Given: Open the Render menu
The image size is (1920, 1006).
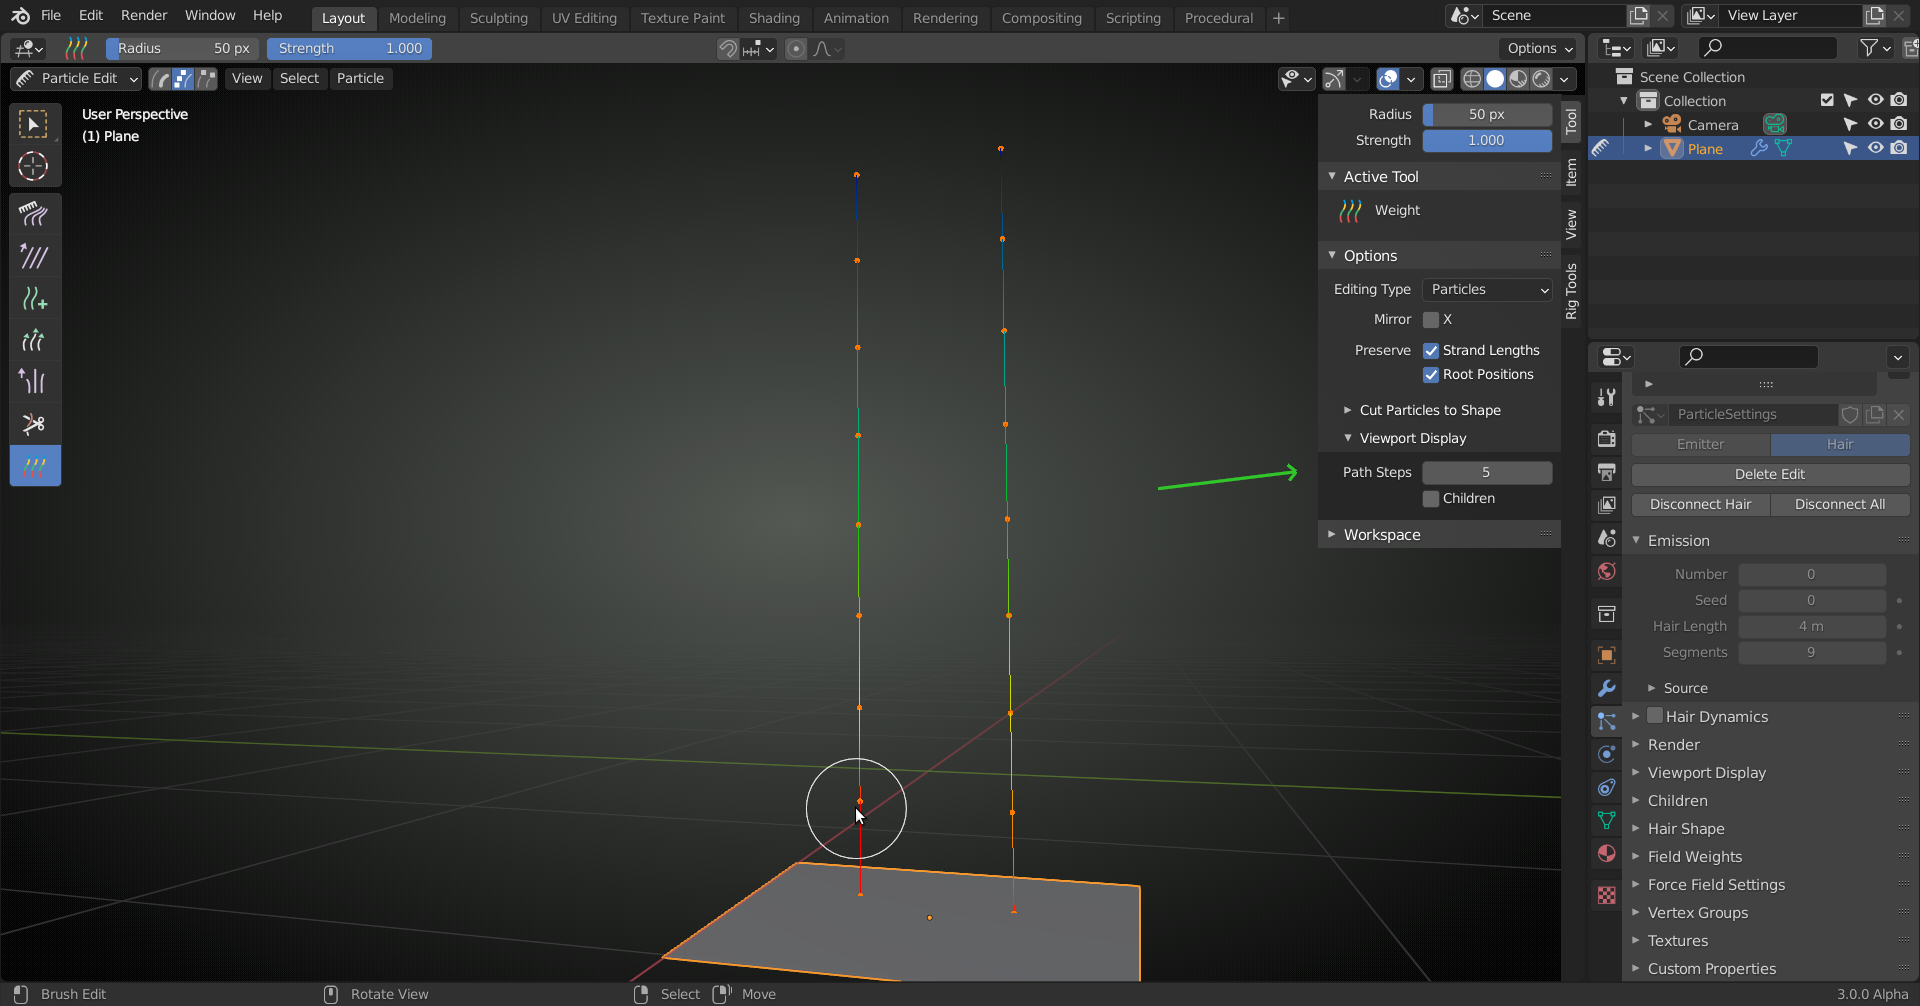Looking at the screenshot, I should pyautogui.click(x=143, y=15).
